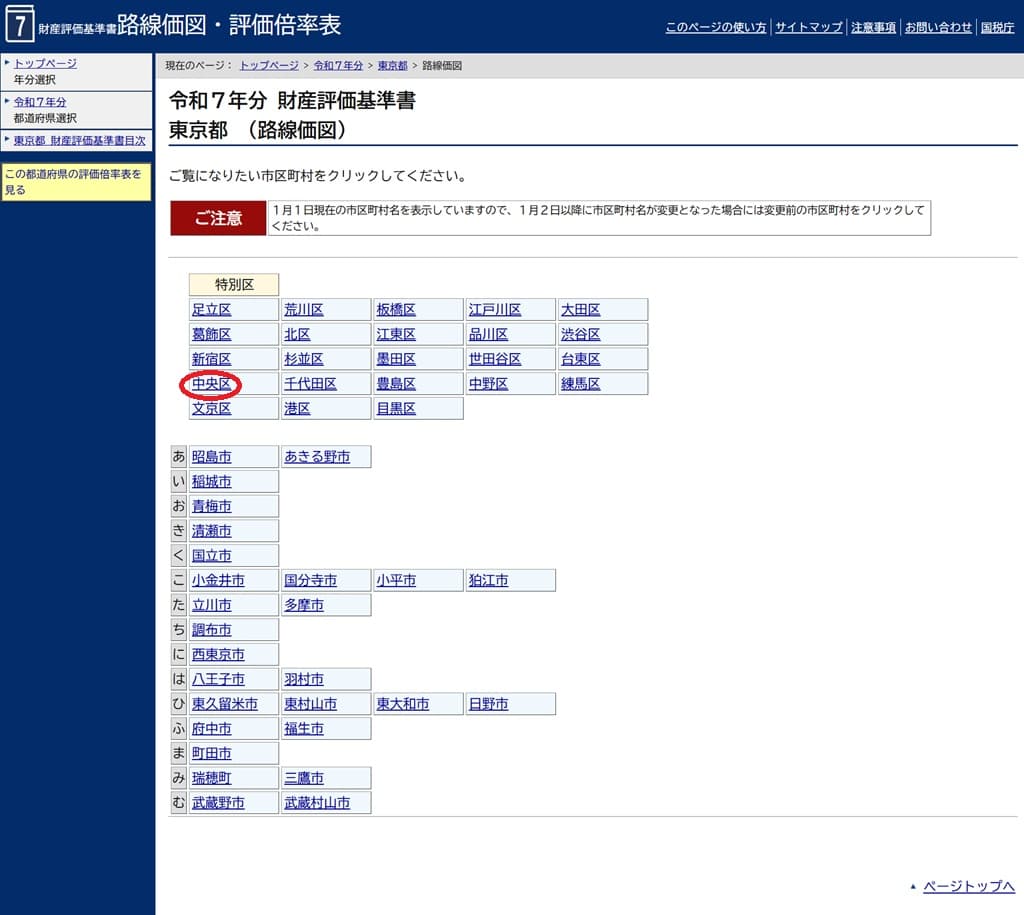Select 江戸川区 ward link
Image resolution: width=1024 pixels, height=915 pixels.
495,310
